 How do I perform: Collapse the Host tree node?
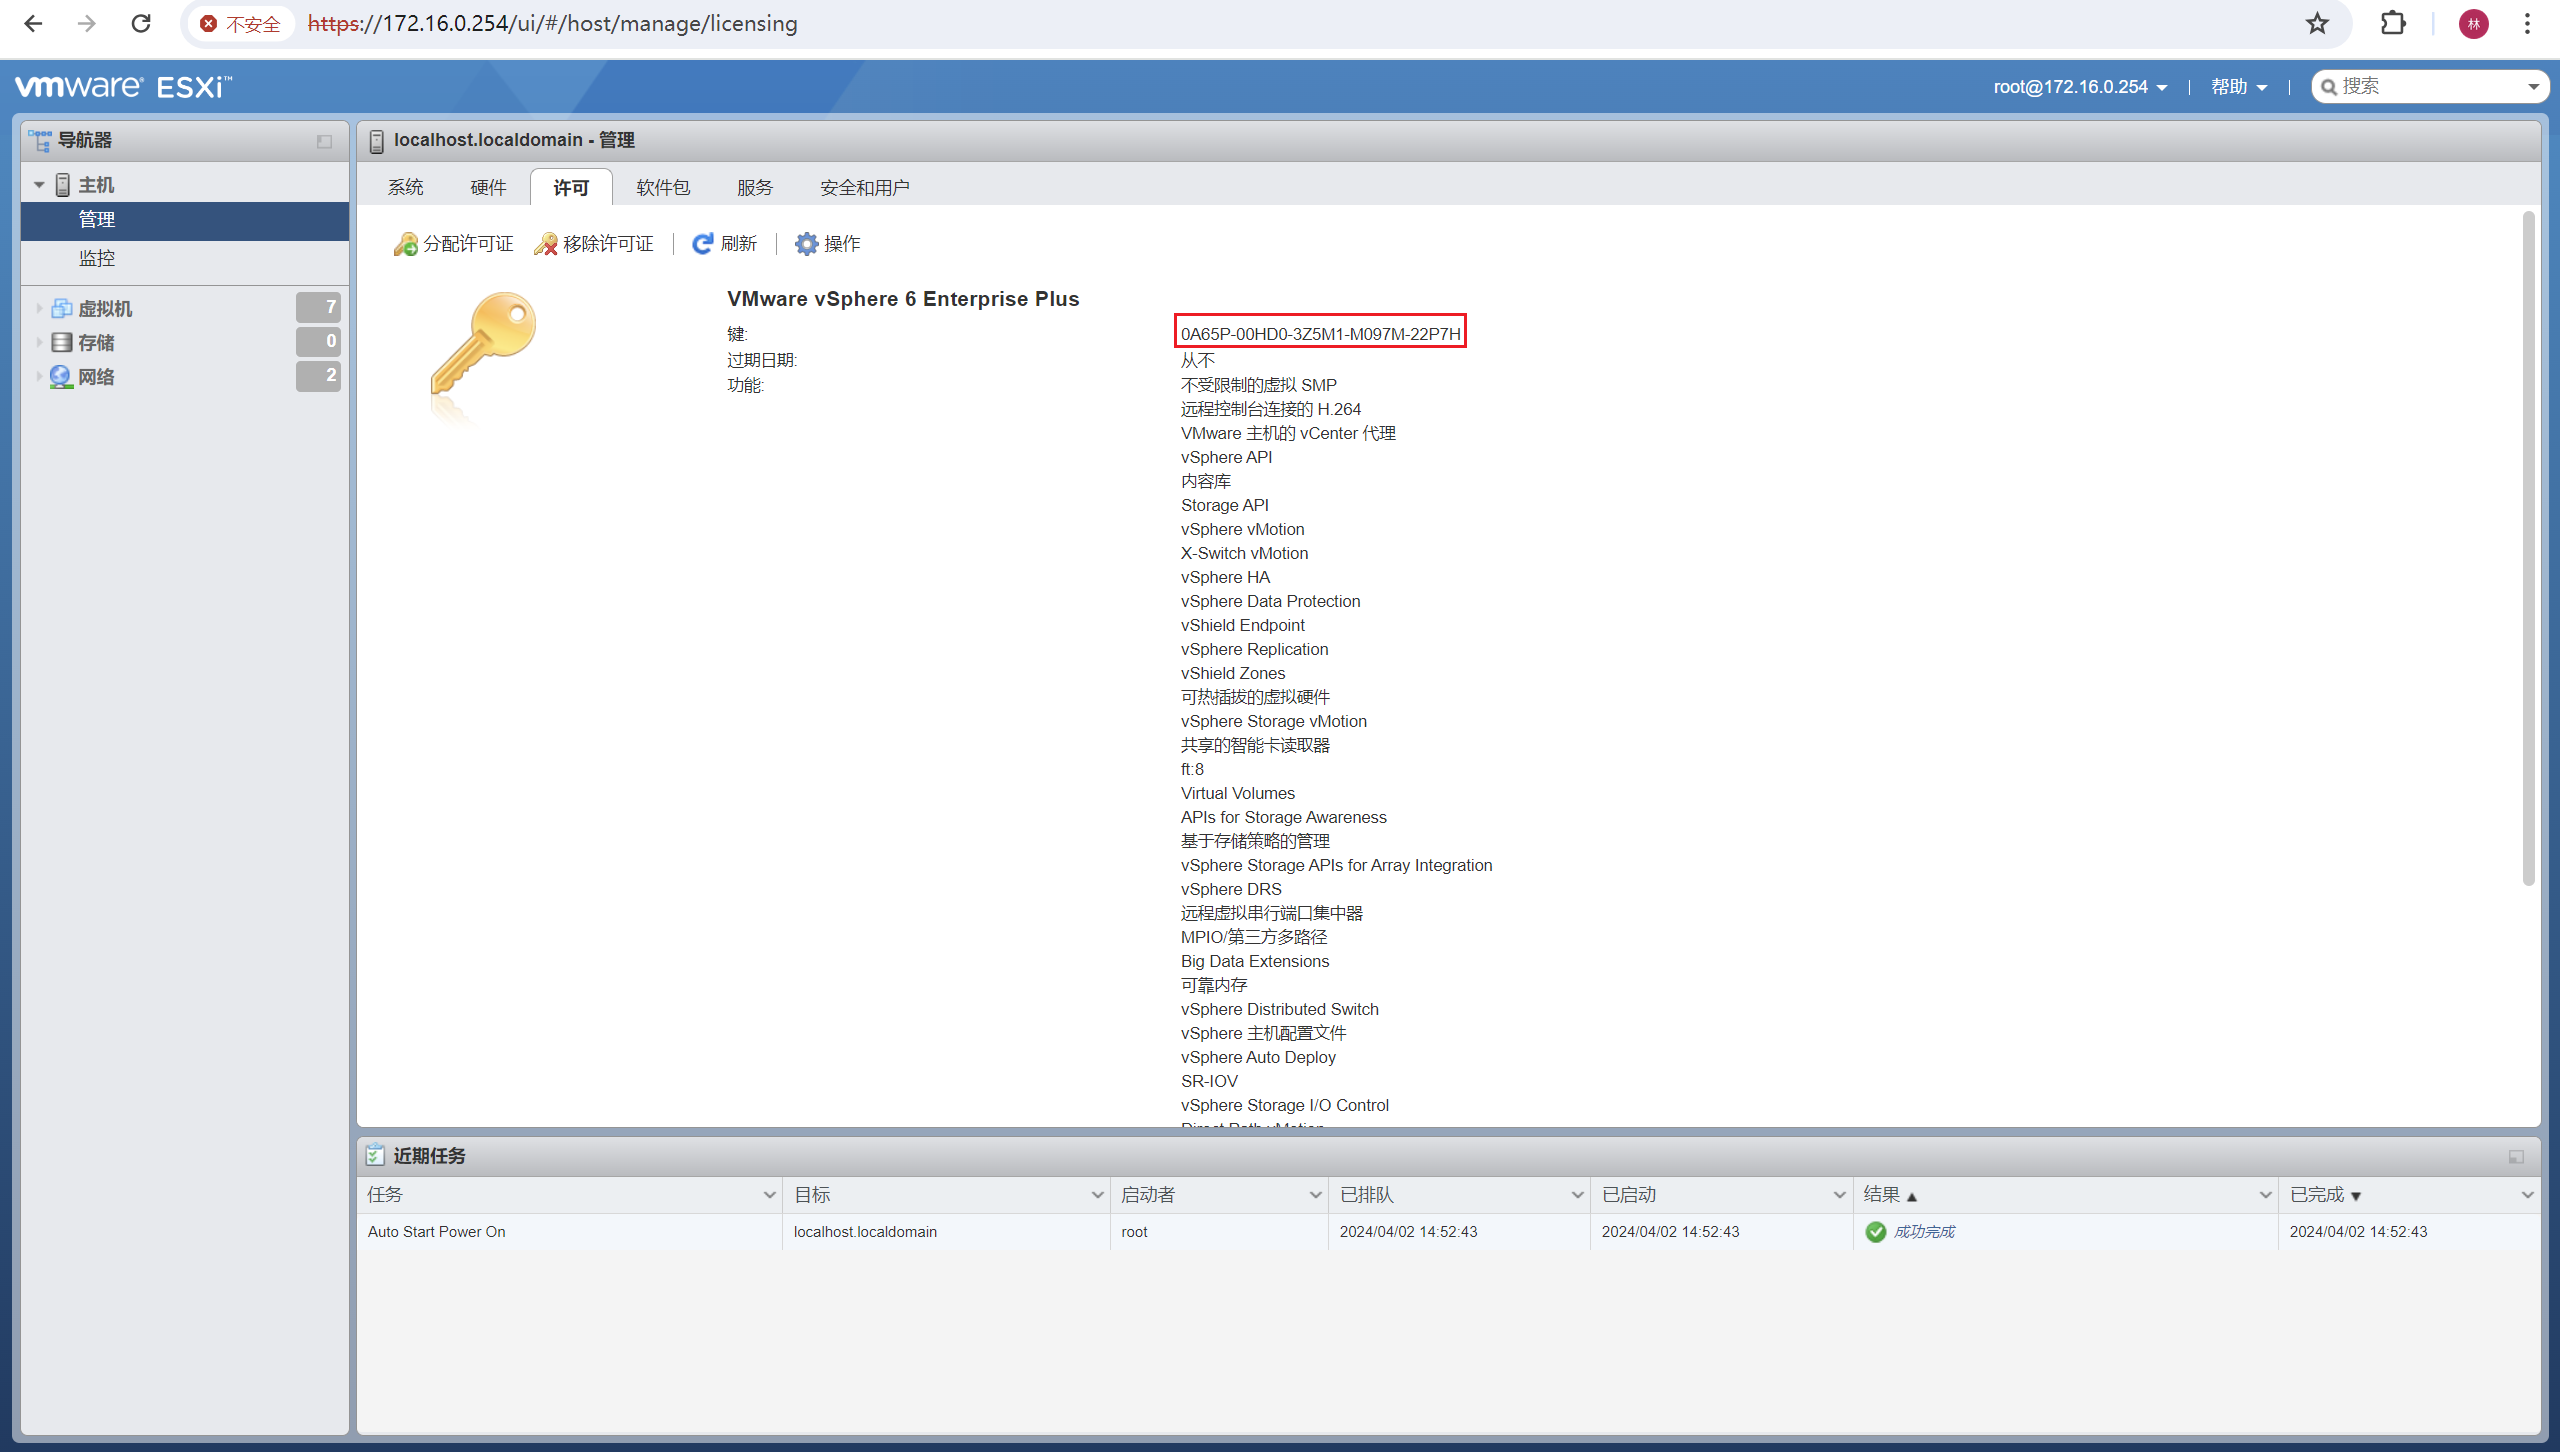[x=39, y=185]
